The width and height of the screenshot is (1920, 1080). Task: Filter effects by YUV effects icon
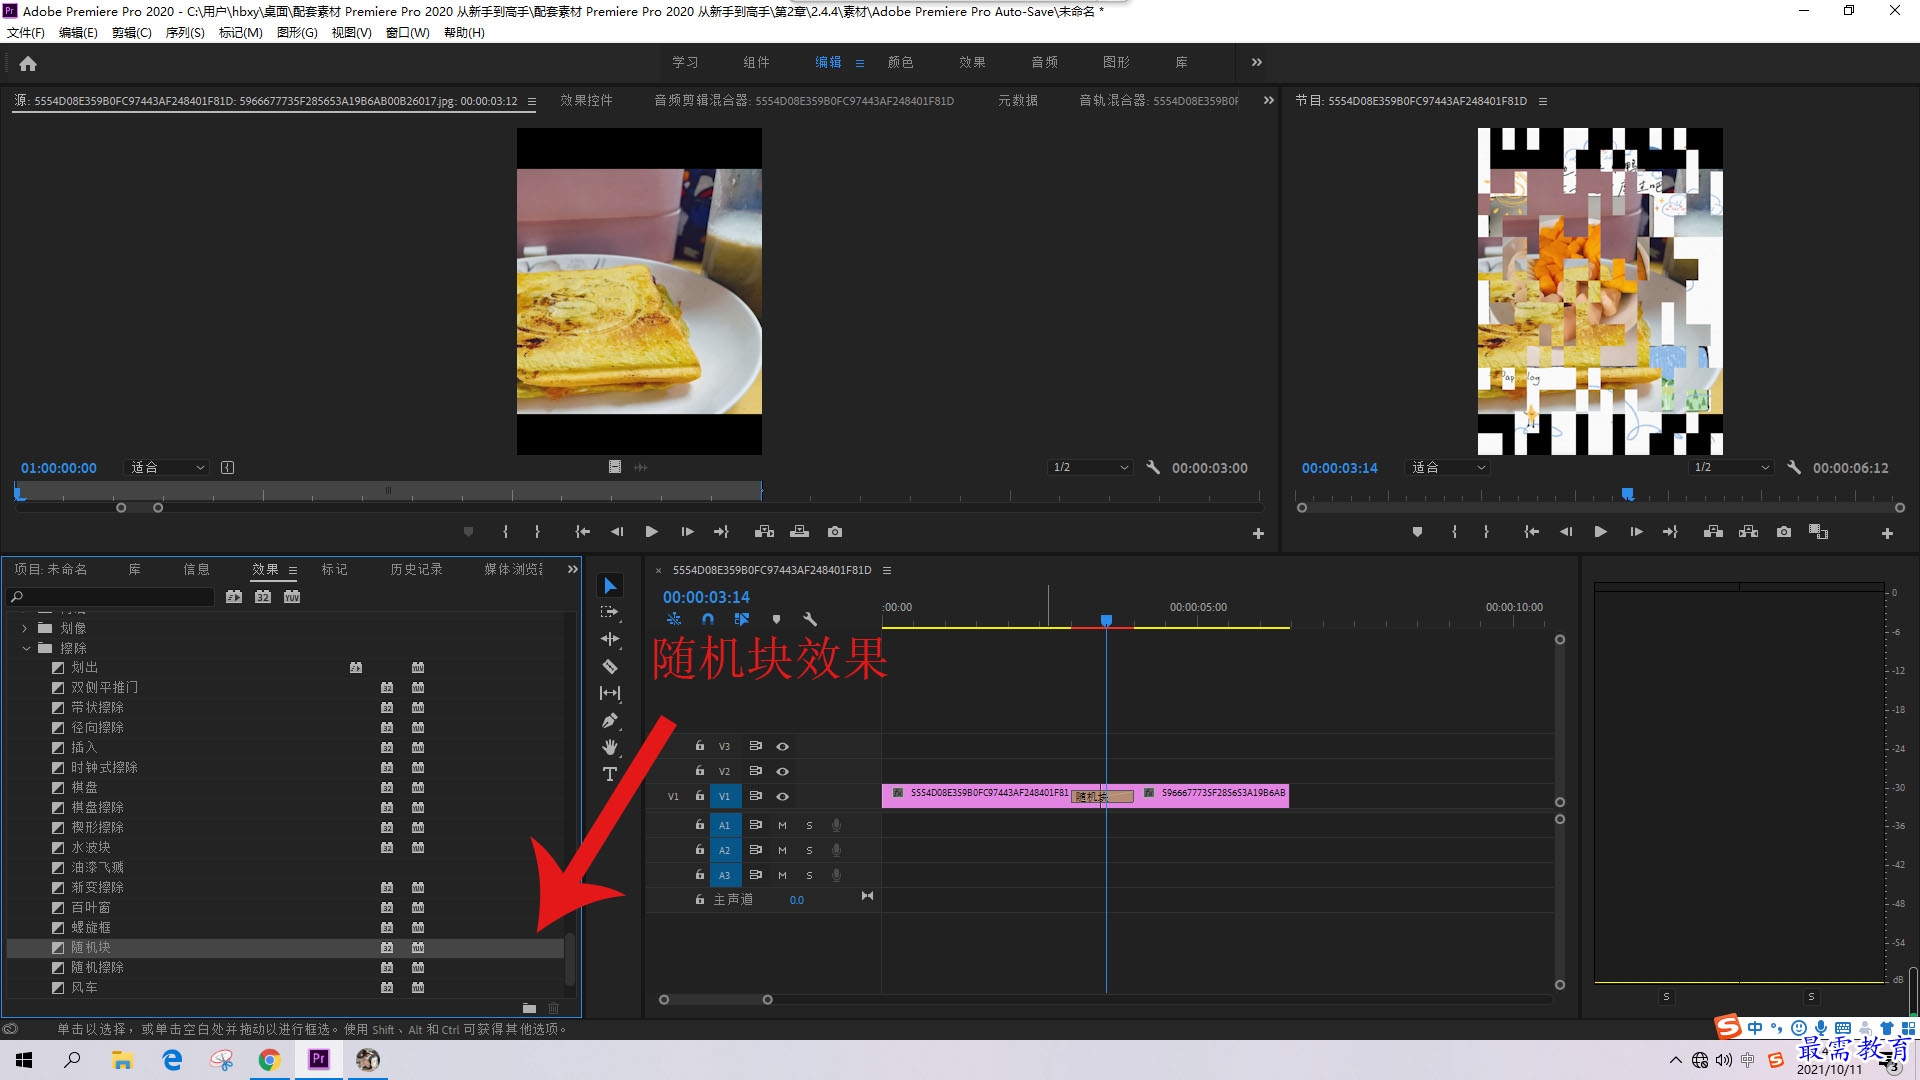pos(292,597)
